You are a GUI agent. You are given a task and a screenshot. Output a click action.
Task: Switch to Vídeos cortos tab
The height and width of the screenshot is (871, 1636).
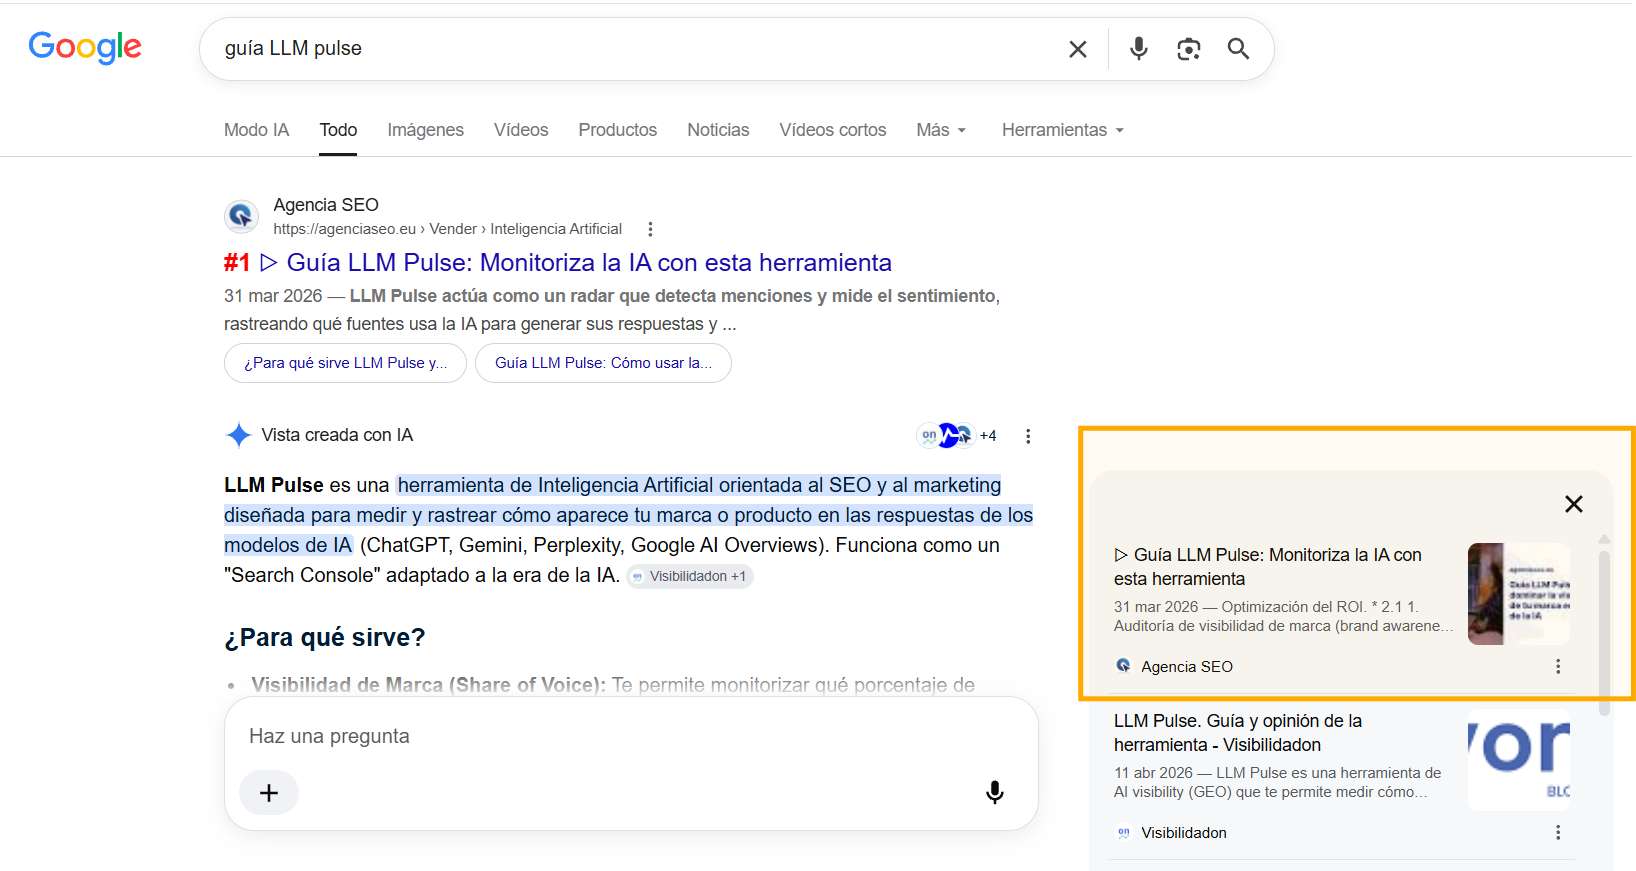833,130
